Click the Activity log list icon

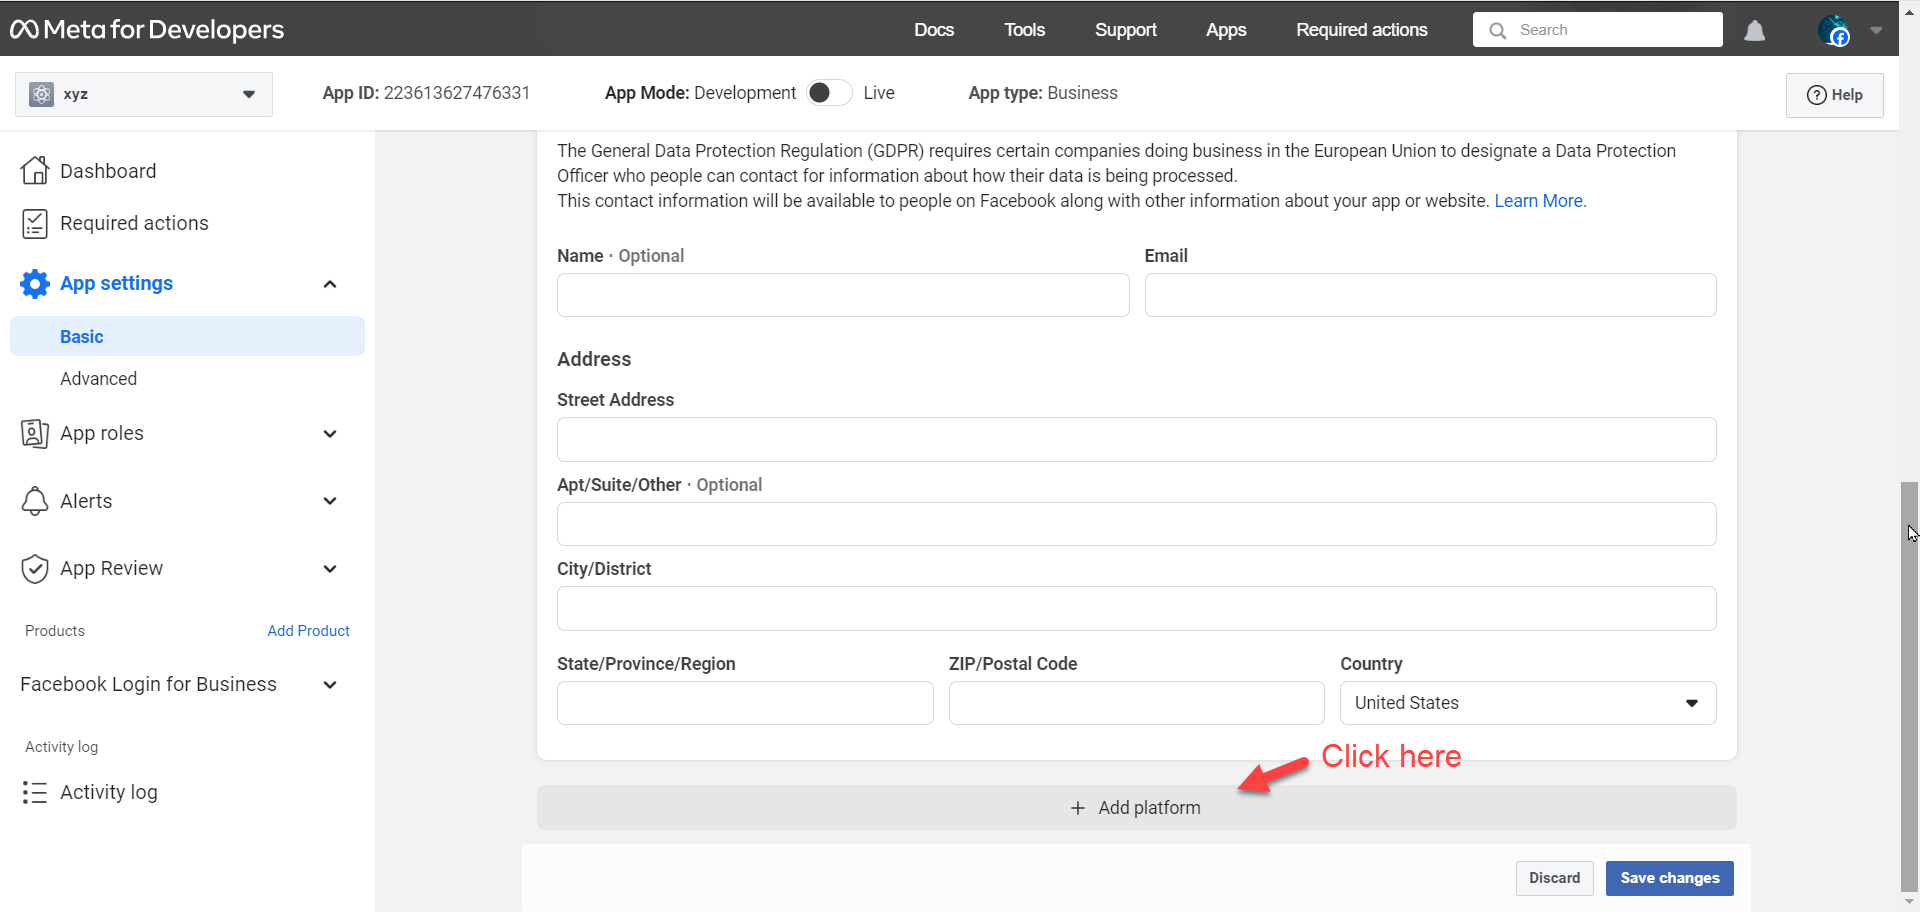(35, 793)
